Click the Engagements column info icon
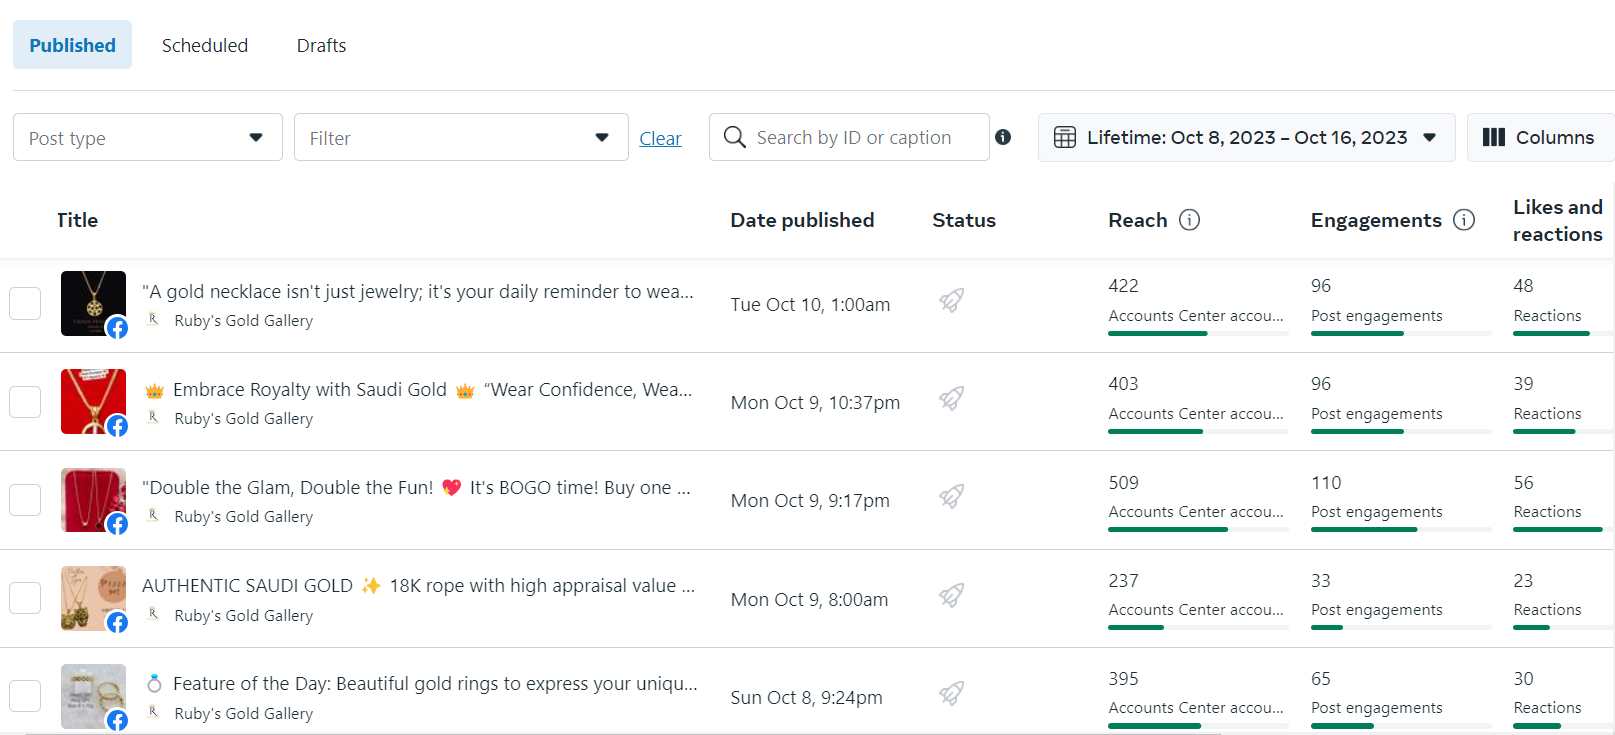Viewport: 1615px width, 735px height. [x=1464, y=220]
